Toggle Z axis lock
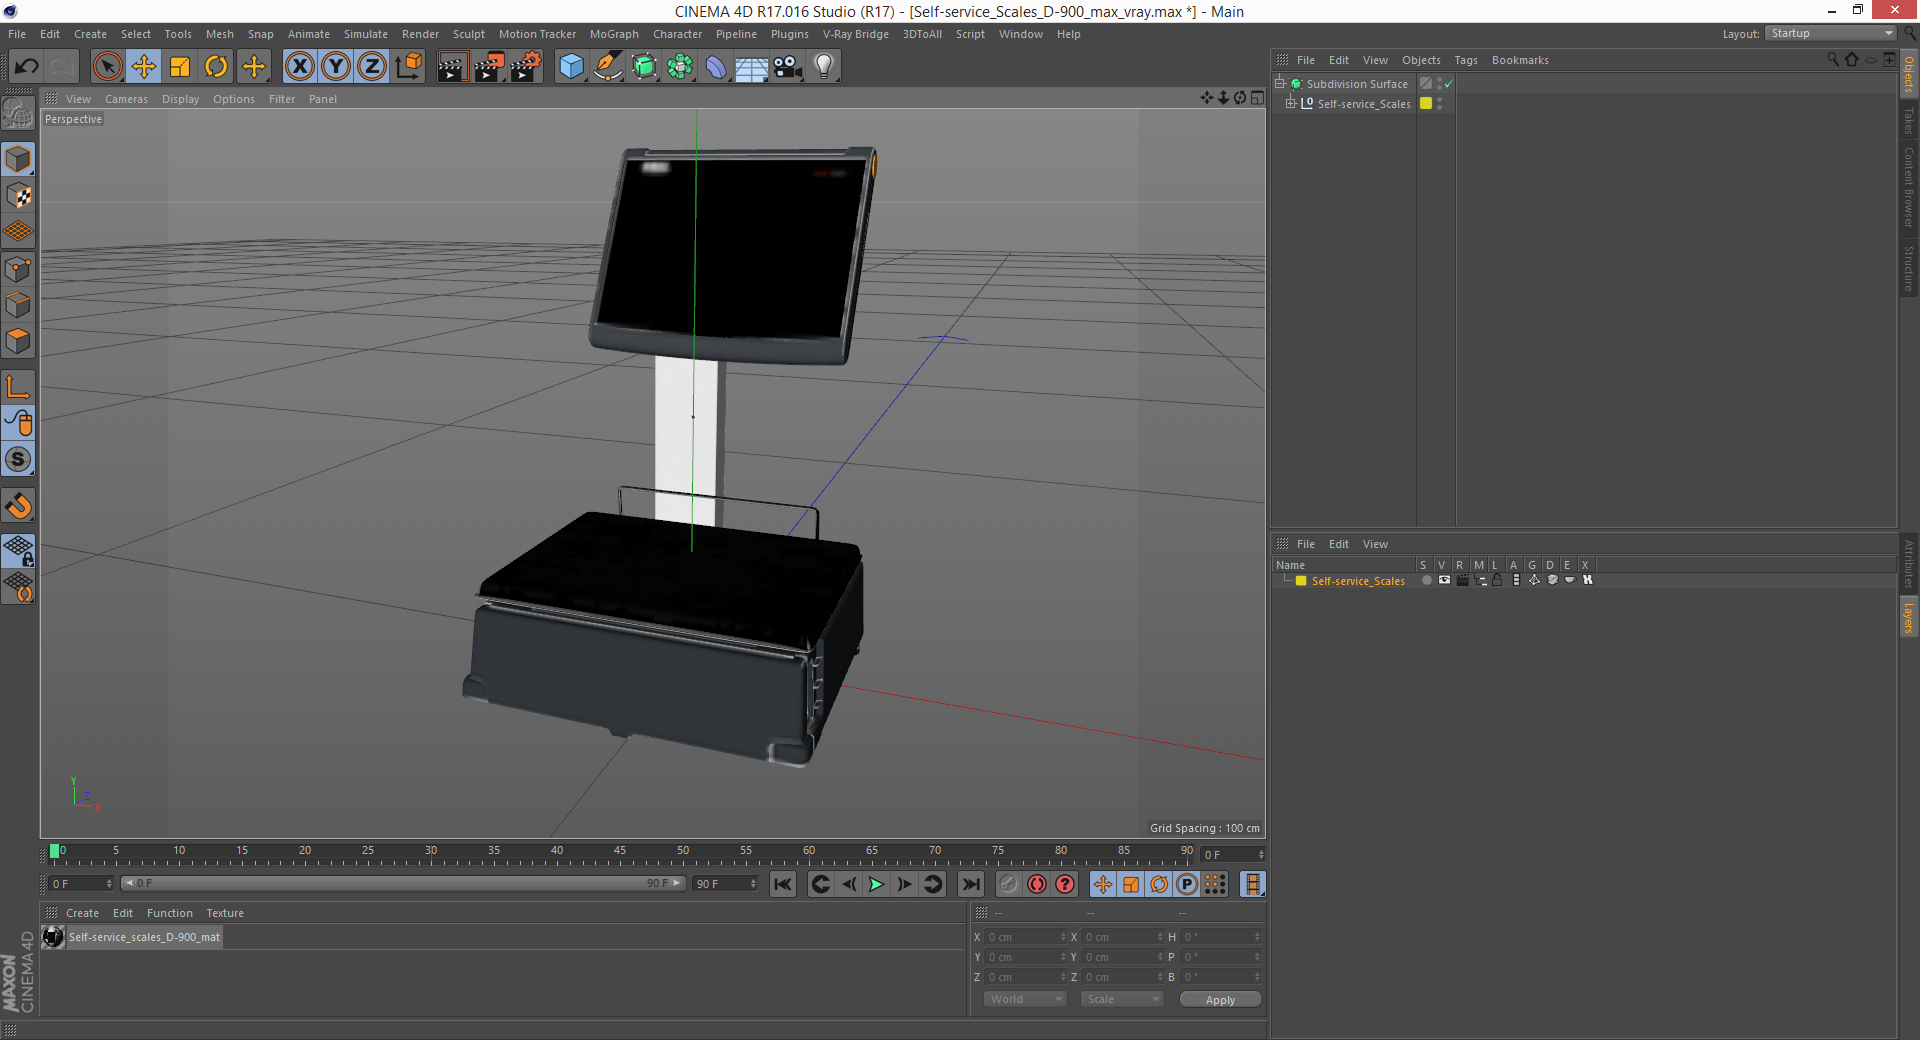The image size is (1920, 1040). [372, 66]
